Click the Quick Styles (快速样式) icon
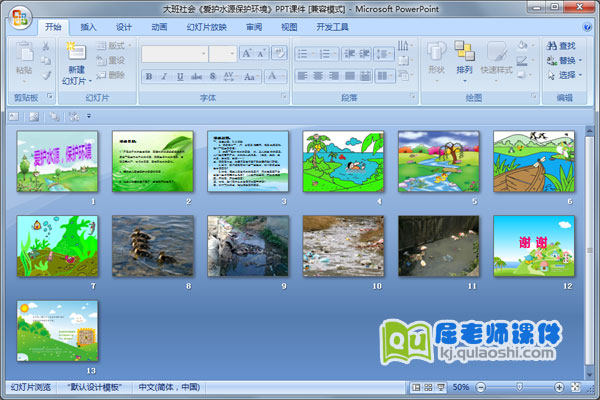600x400 pixels. [496, 51]
